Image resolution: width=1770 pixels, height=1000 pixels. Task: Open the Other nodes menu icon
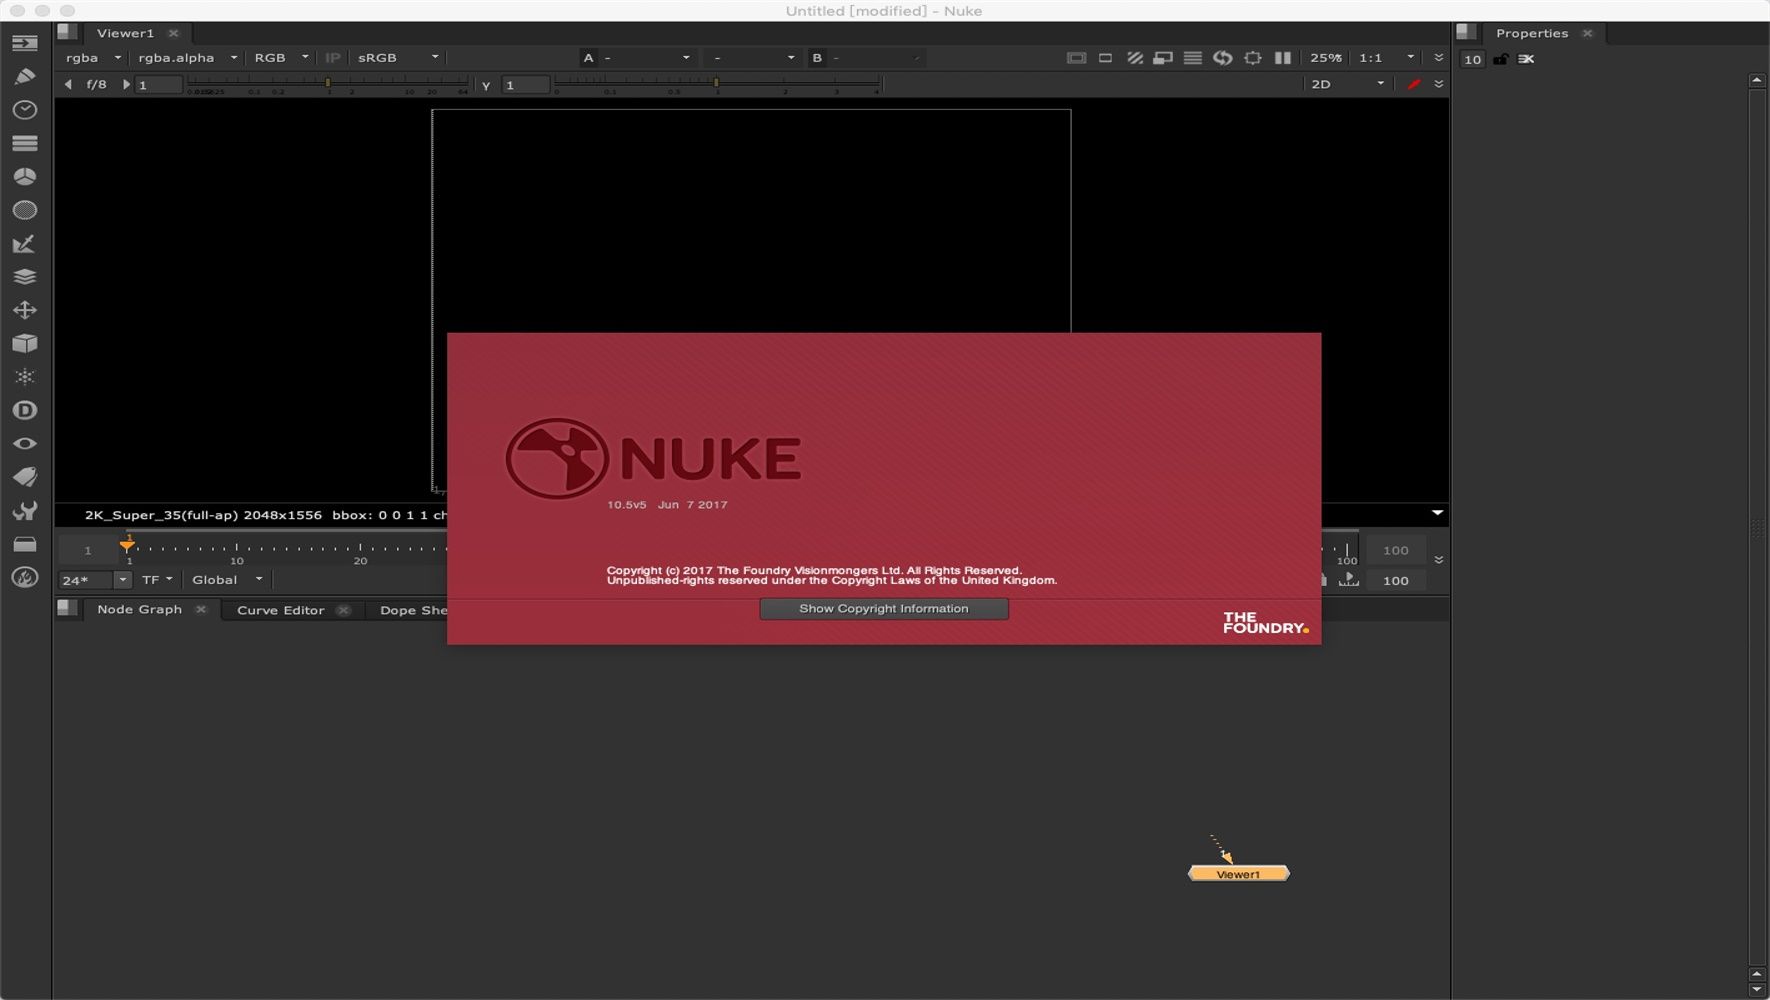[25, 544]
